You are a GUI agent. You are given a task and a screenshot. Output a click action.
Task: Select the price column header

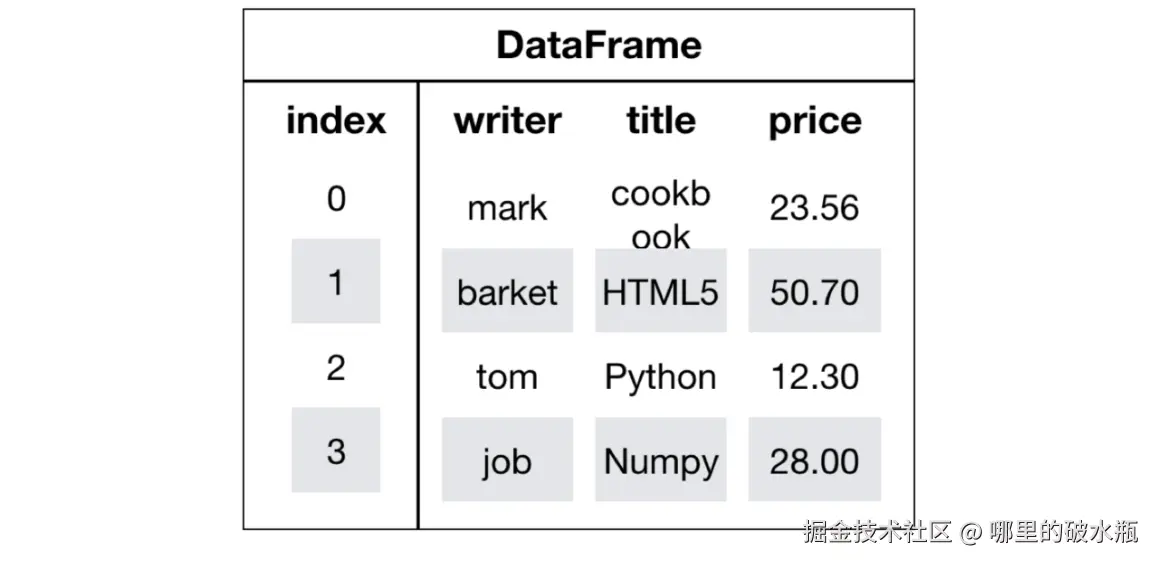click(x=814, y=121)
